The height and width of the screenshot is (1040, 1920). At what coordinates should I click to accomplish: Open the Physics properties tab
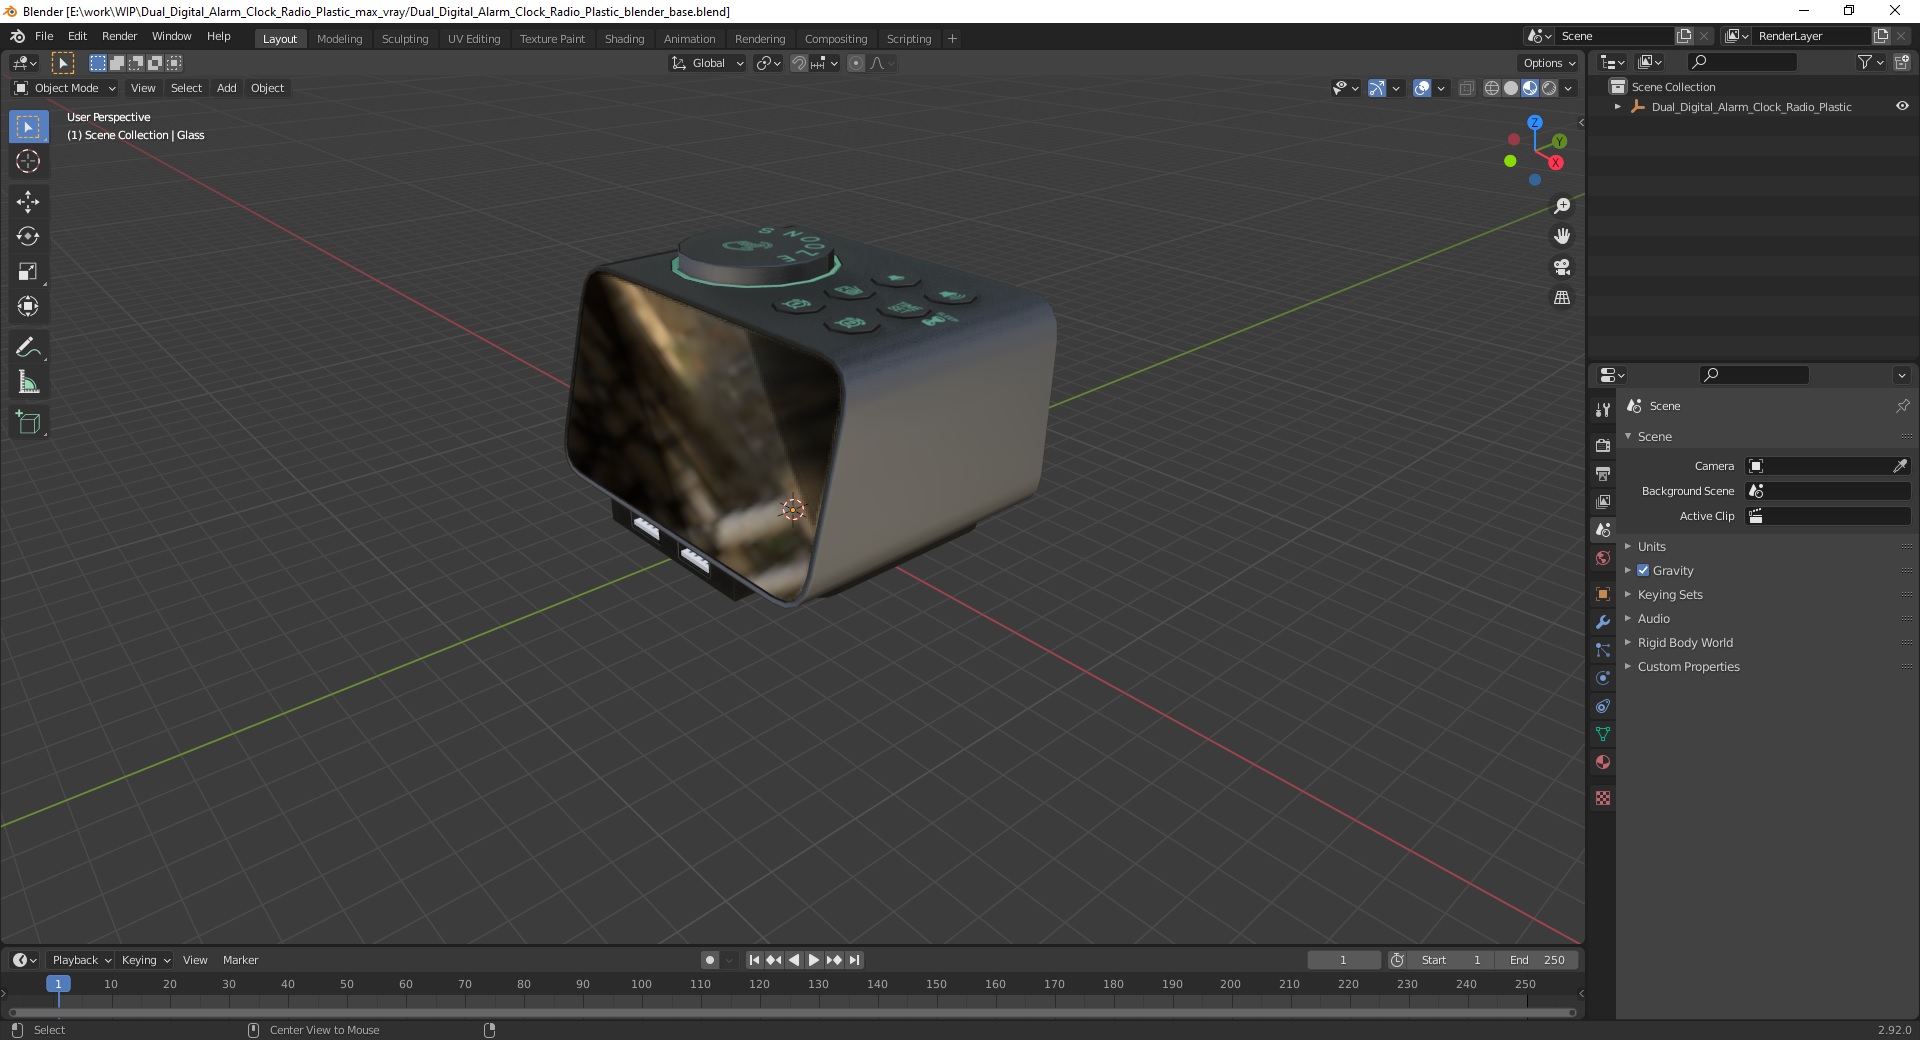1603,678
